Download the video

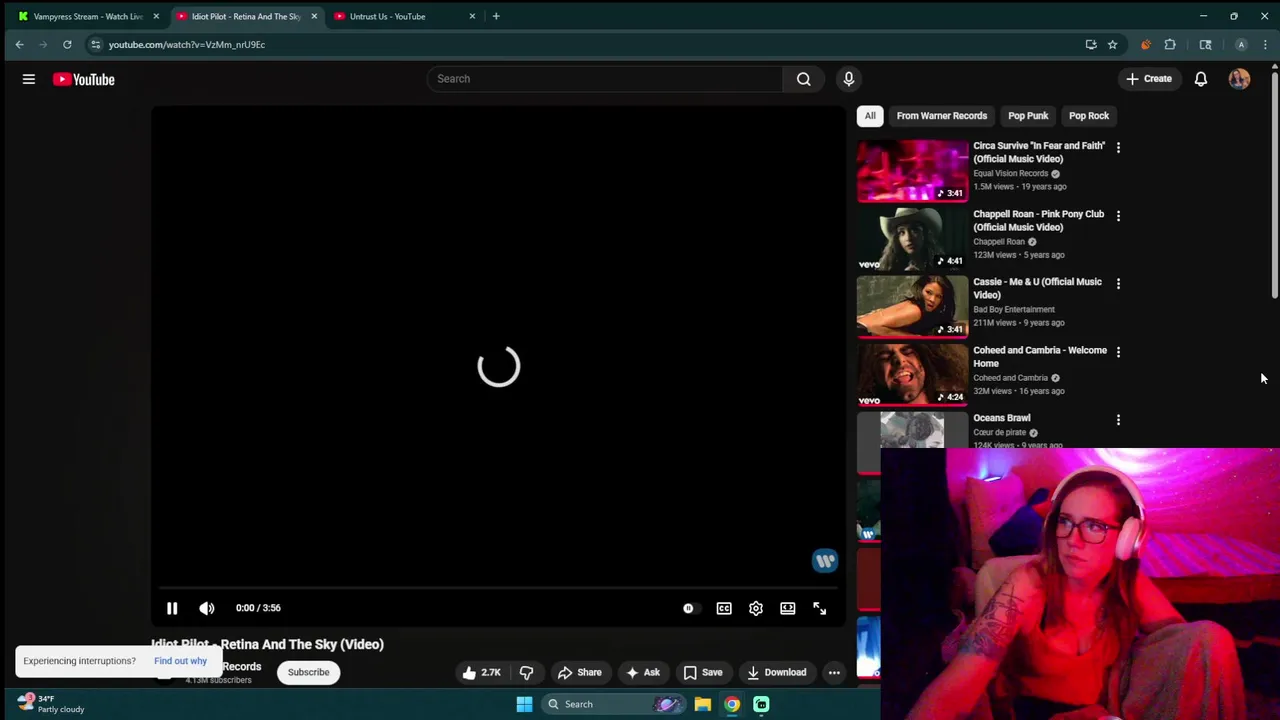pos(777,672)
